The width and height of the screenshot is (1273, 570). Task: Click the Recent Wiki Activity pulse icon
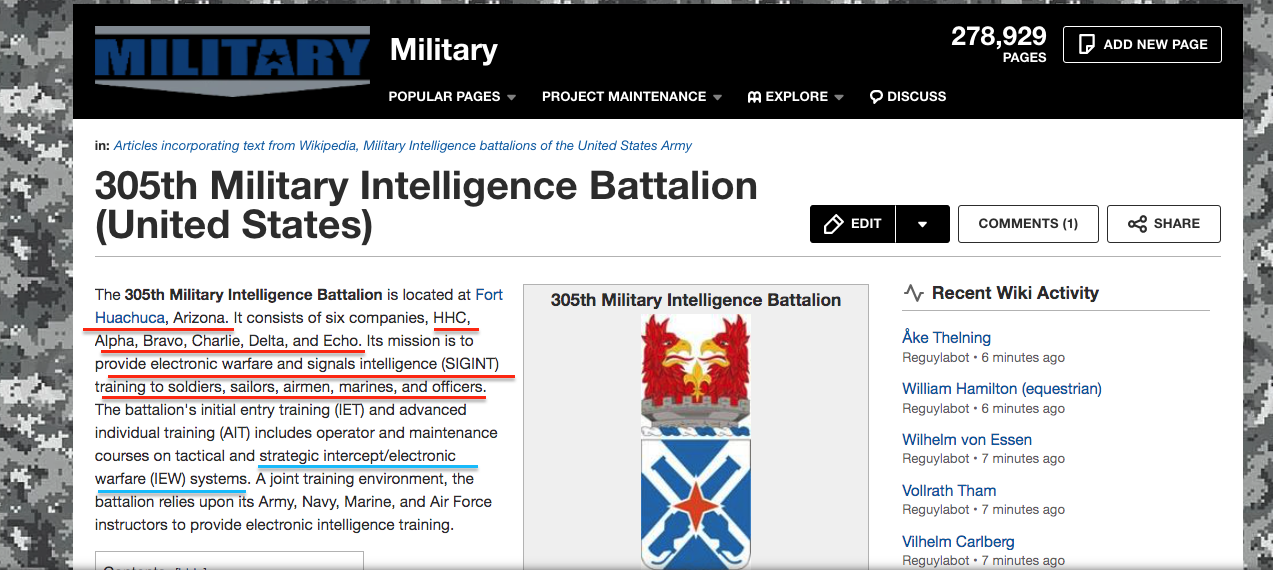(913, 293)
